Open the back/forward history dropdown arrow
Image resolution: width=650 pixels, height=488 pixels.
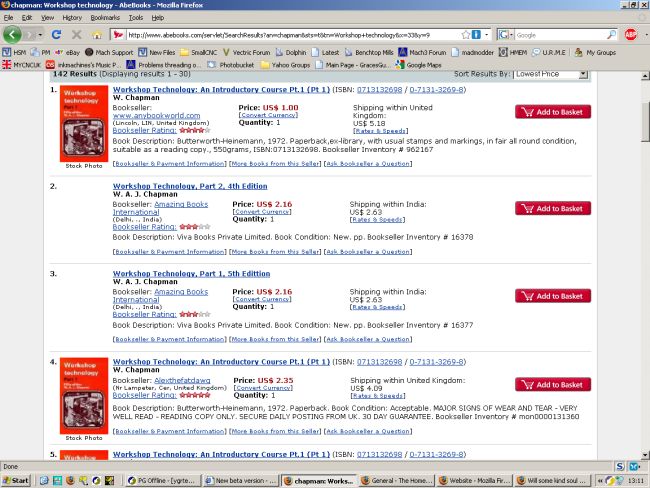40,34
